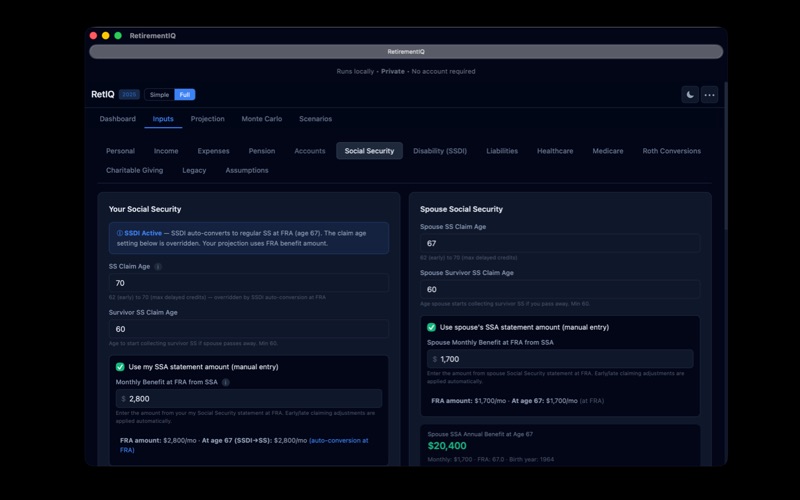Switch to Full mode

pos(185,95)
